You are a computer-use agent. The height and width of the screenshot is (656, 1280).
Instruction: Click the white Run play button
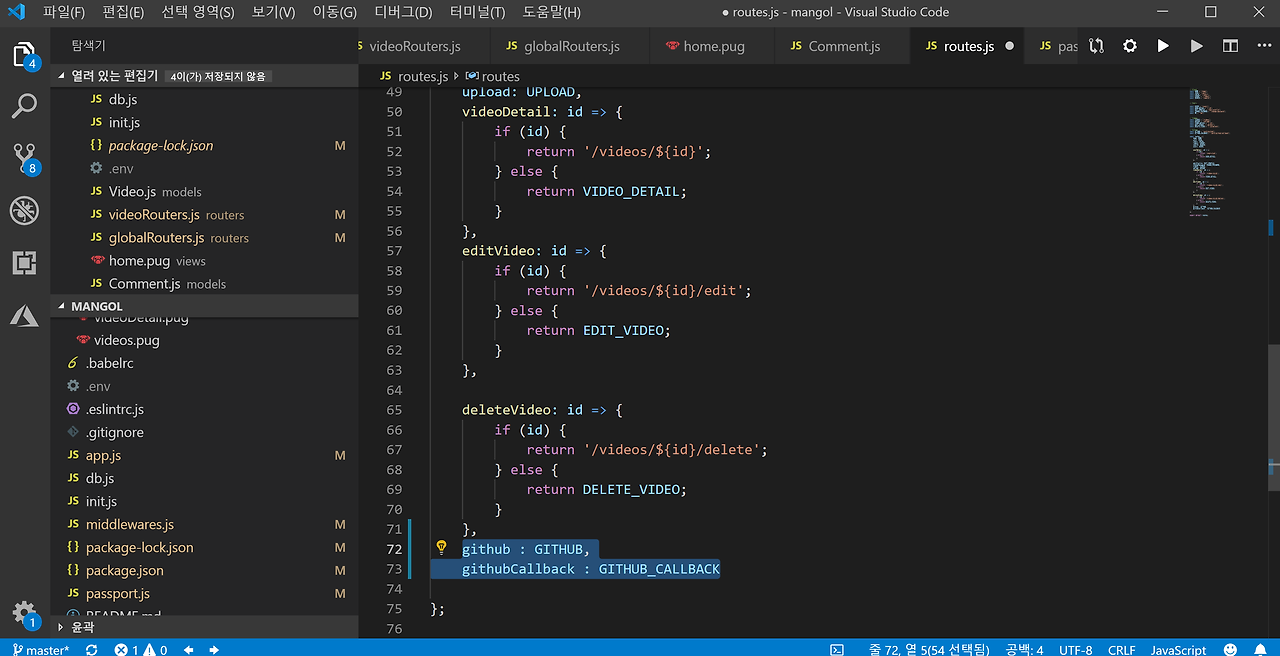pos(1163,46)
